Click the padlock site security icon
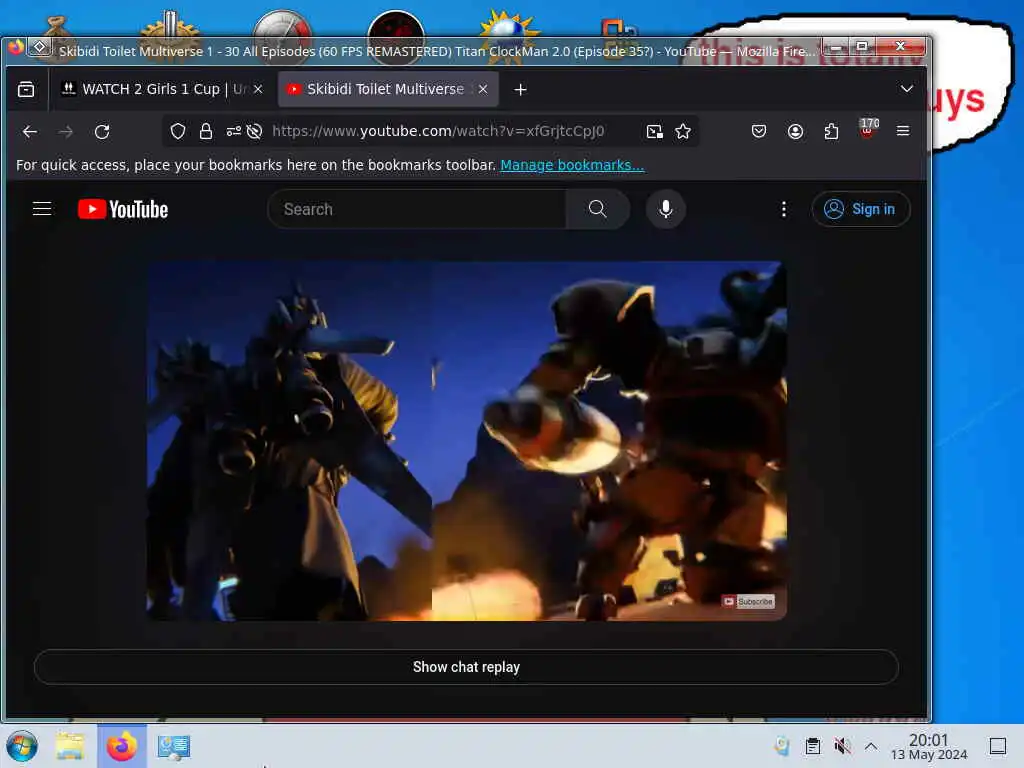The width and height of the screenshot is (1024, 768). coord(206,131)
